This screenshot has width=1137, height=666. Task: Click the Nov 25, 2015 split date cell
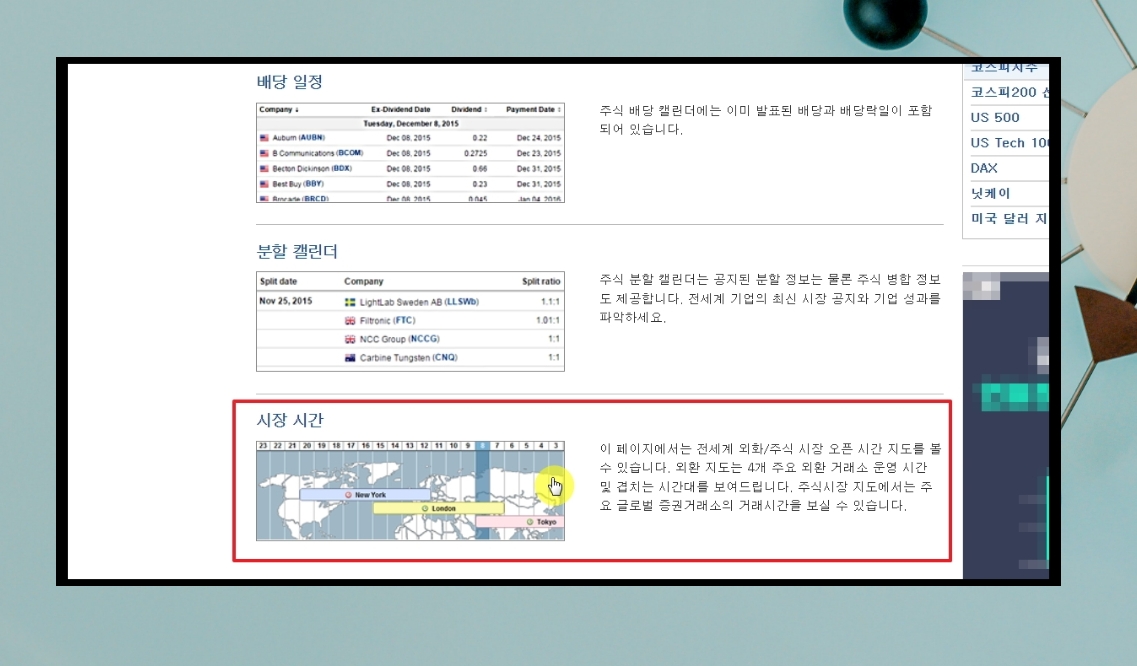pos(286,301)
